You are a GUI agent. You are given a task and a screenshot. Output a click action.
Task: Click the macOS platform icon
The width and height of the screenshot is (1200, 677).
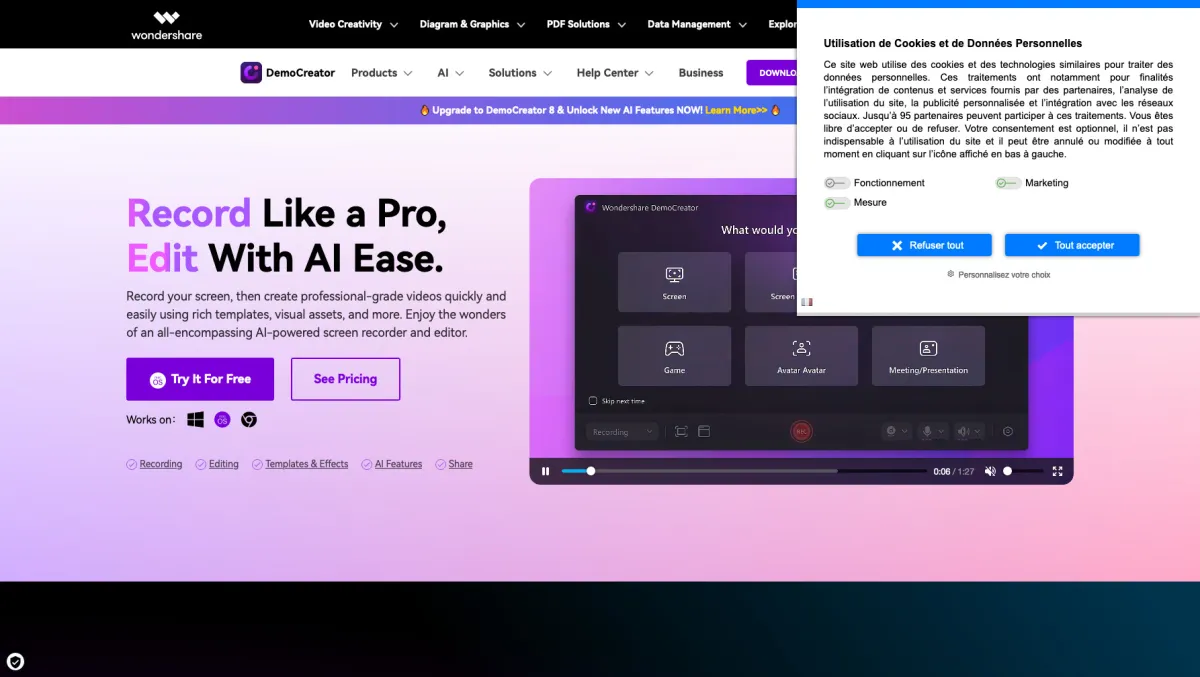222,420
